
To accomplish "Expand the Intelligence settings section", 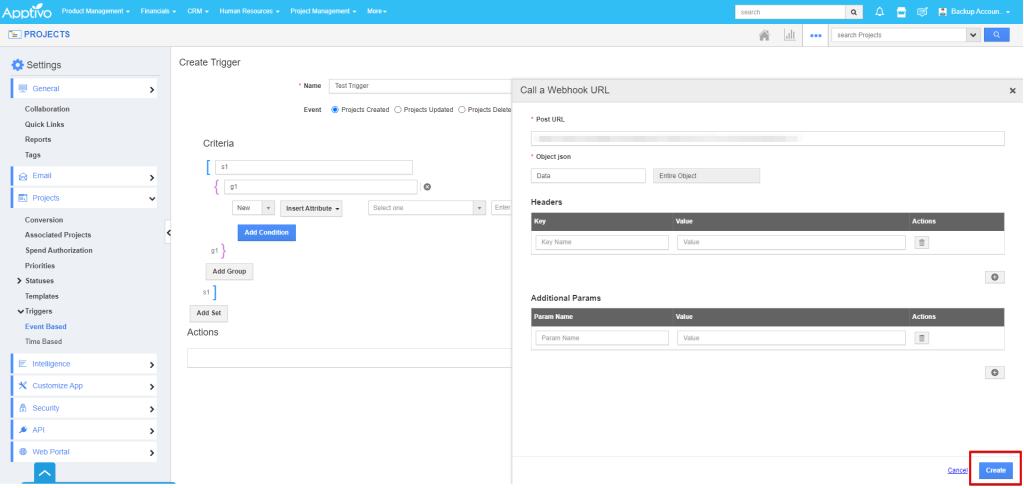I will pyautogui.click(x=85, y=364).
